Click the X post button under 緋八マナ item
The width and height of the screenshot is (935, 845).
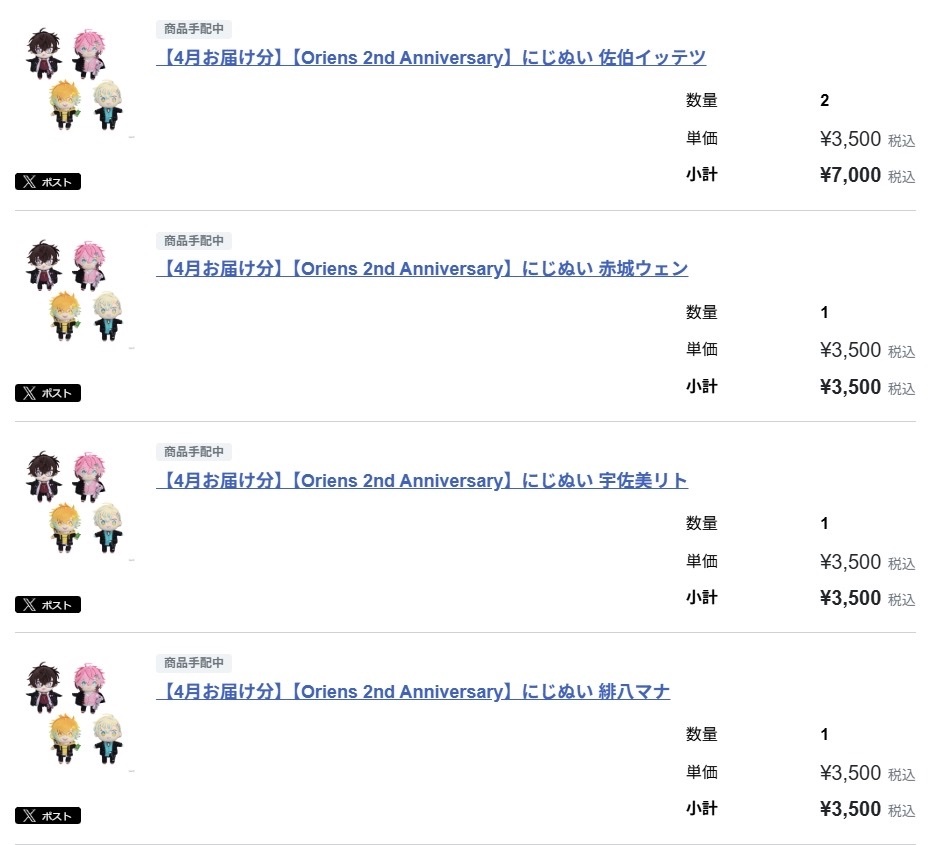click(x=48, y=816)
